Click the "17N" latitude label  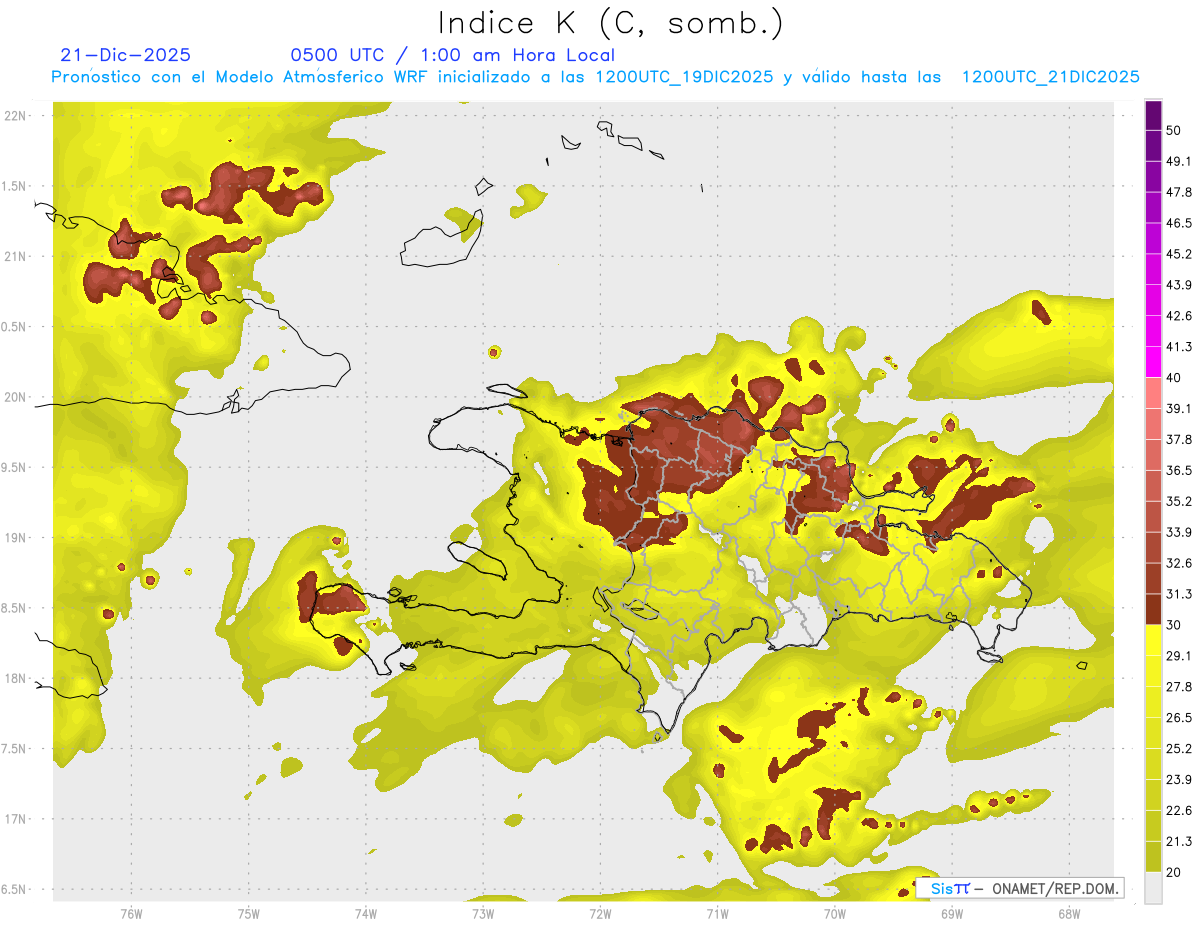[17, 819]
